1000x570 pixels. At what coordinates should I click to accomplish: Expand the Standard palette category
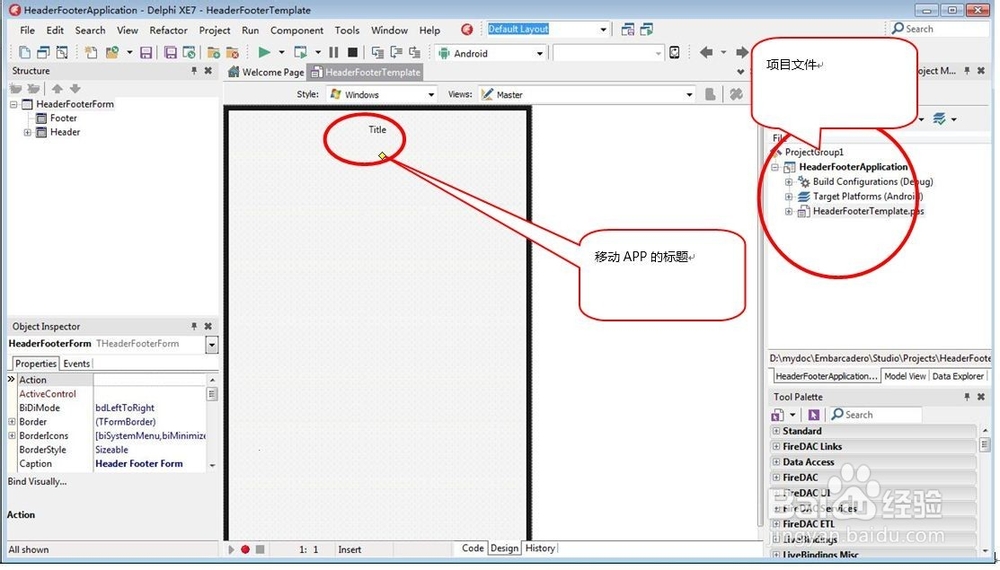776,431
